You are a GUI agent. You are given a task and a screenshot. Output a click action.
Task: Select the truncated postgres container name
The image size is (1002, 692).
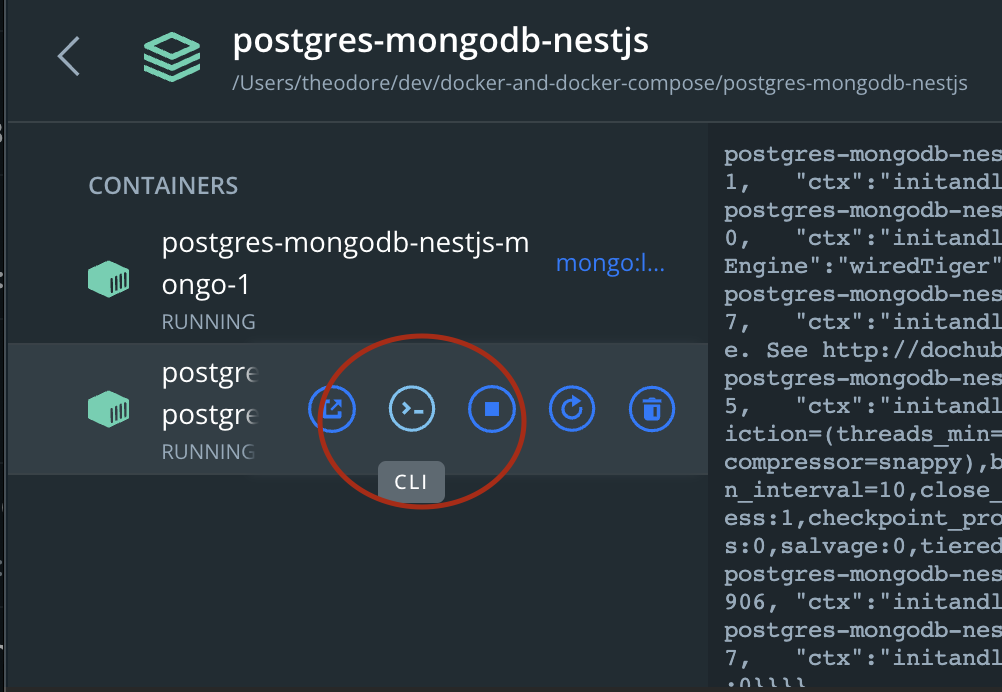210,394
